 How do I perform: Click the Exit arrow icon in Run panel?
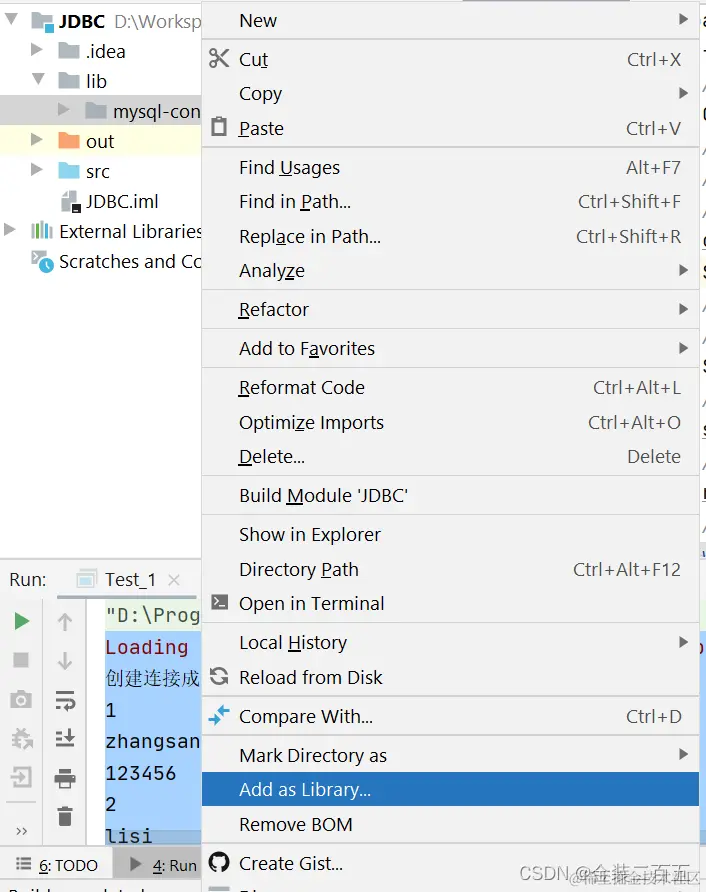click(x=22, y=777)
